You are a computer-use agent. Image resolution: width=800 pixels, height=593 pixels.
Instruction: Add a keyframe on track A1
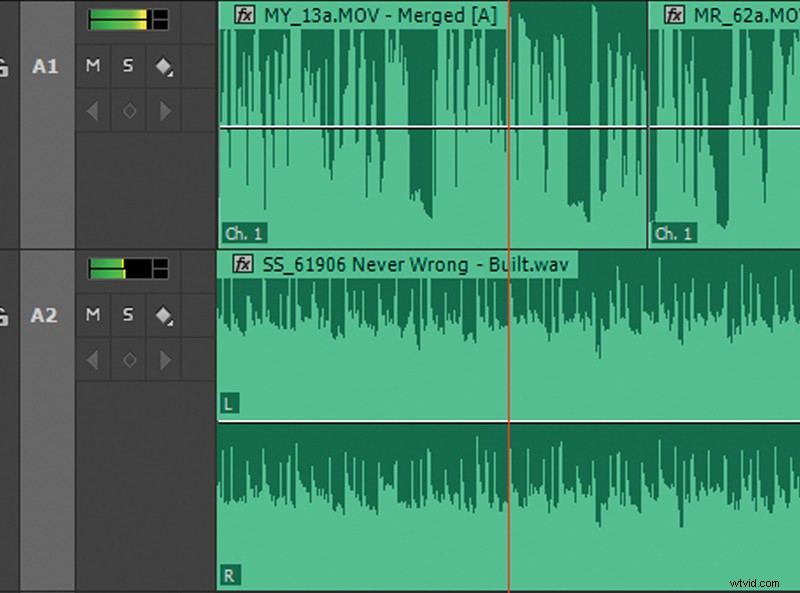(127, 111)
